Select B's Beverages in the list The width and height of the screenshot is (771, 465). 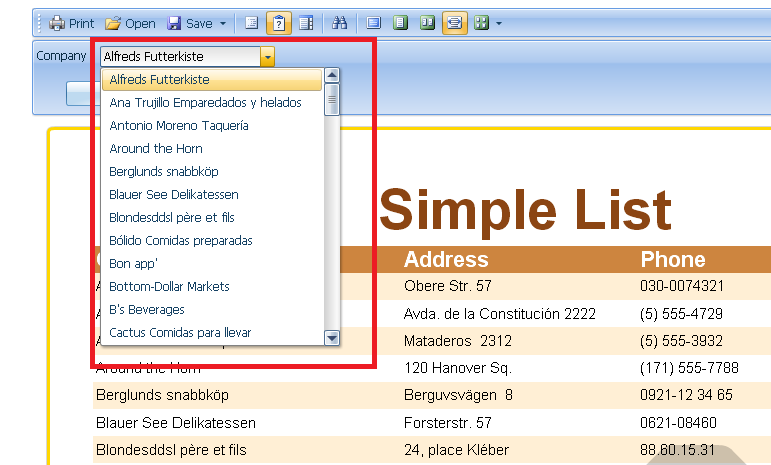coord(212,310)
